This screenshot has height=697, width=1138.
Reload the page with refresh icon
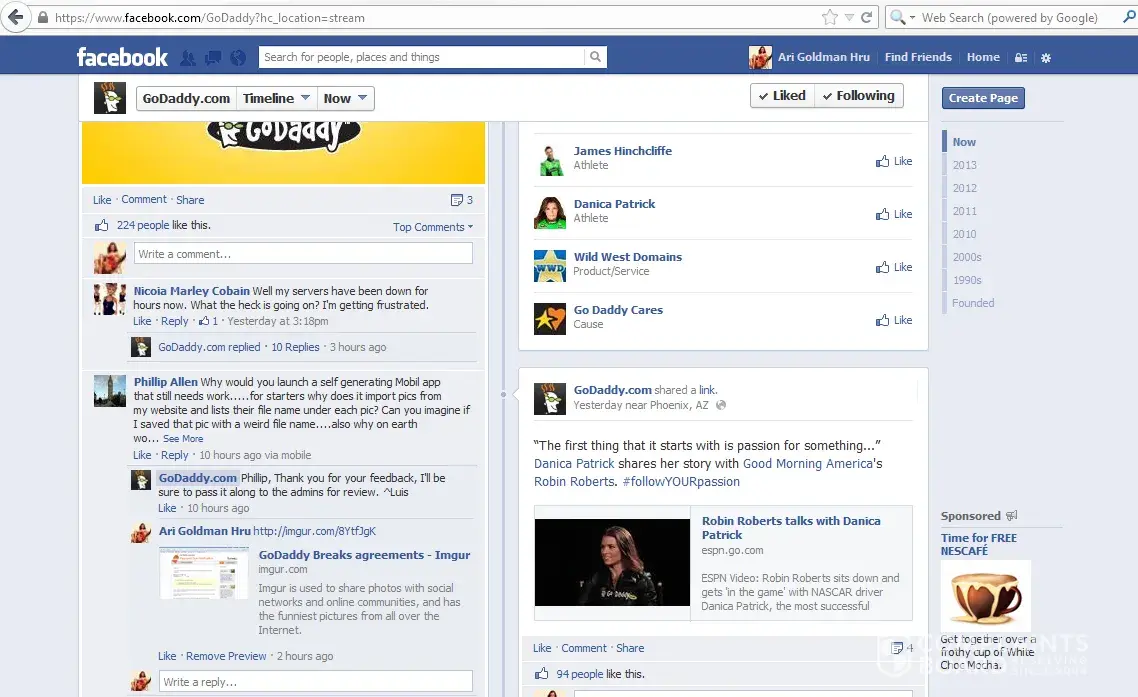point(867,17)
